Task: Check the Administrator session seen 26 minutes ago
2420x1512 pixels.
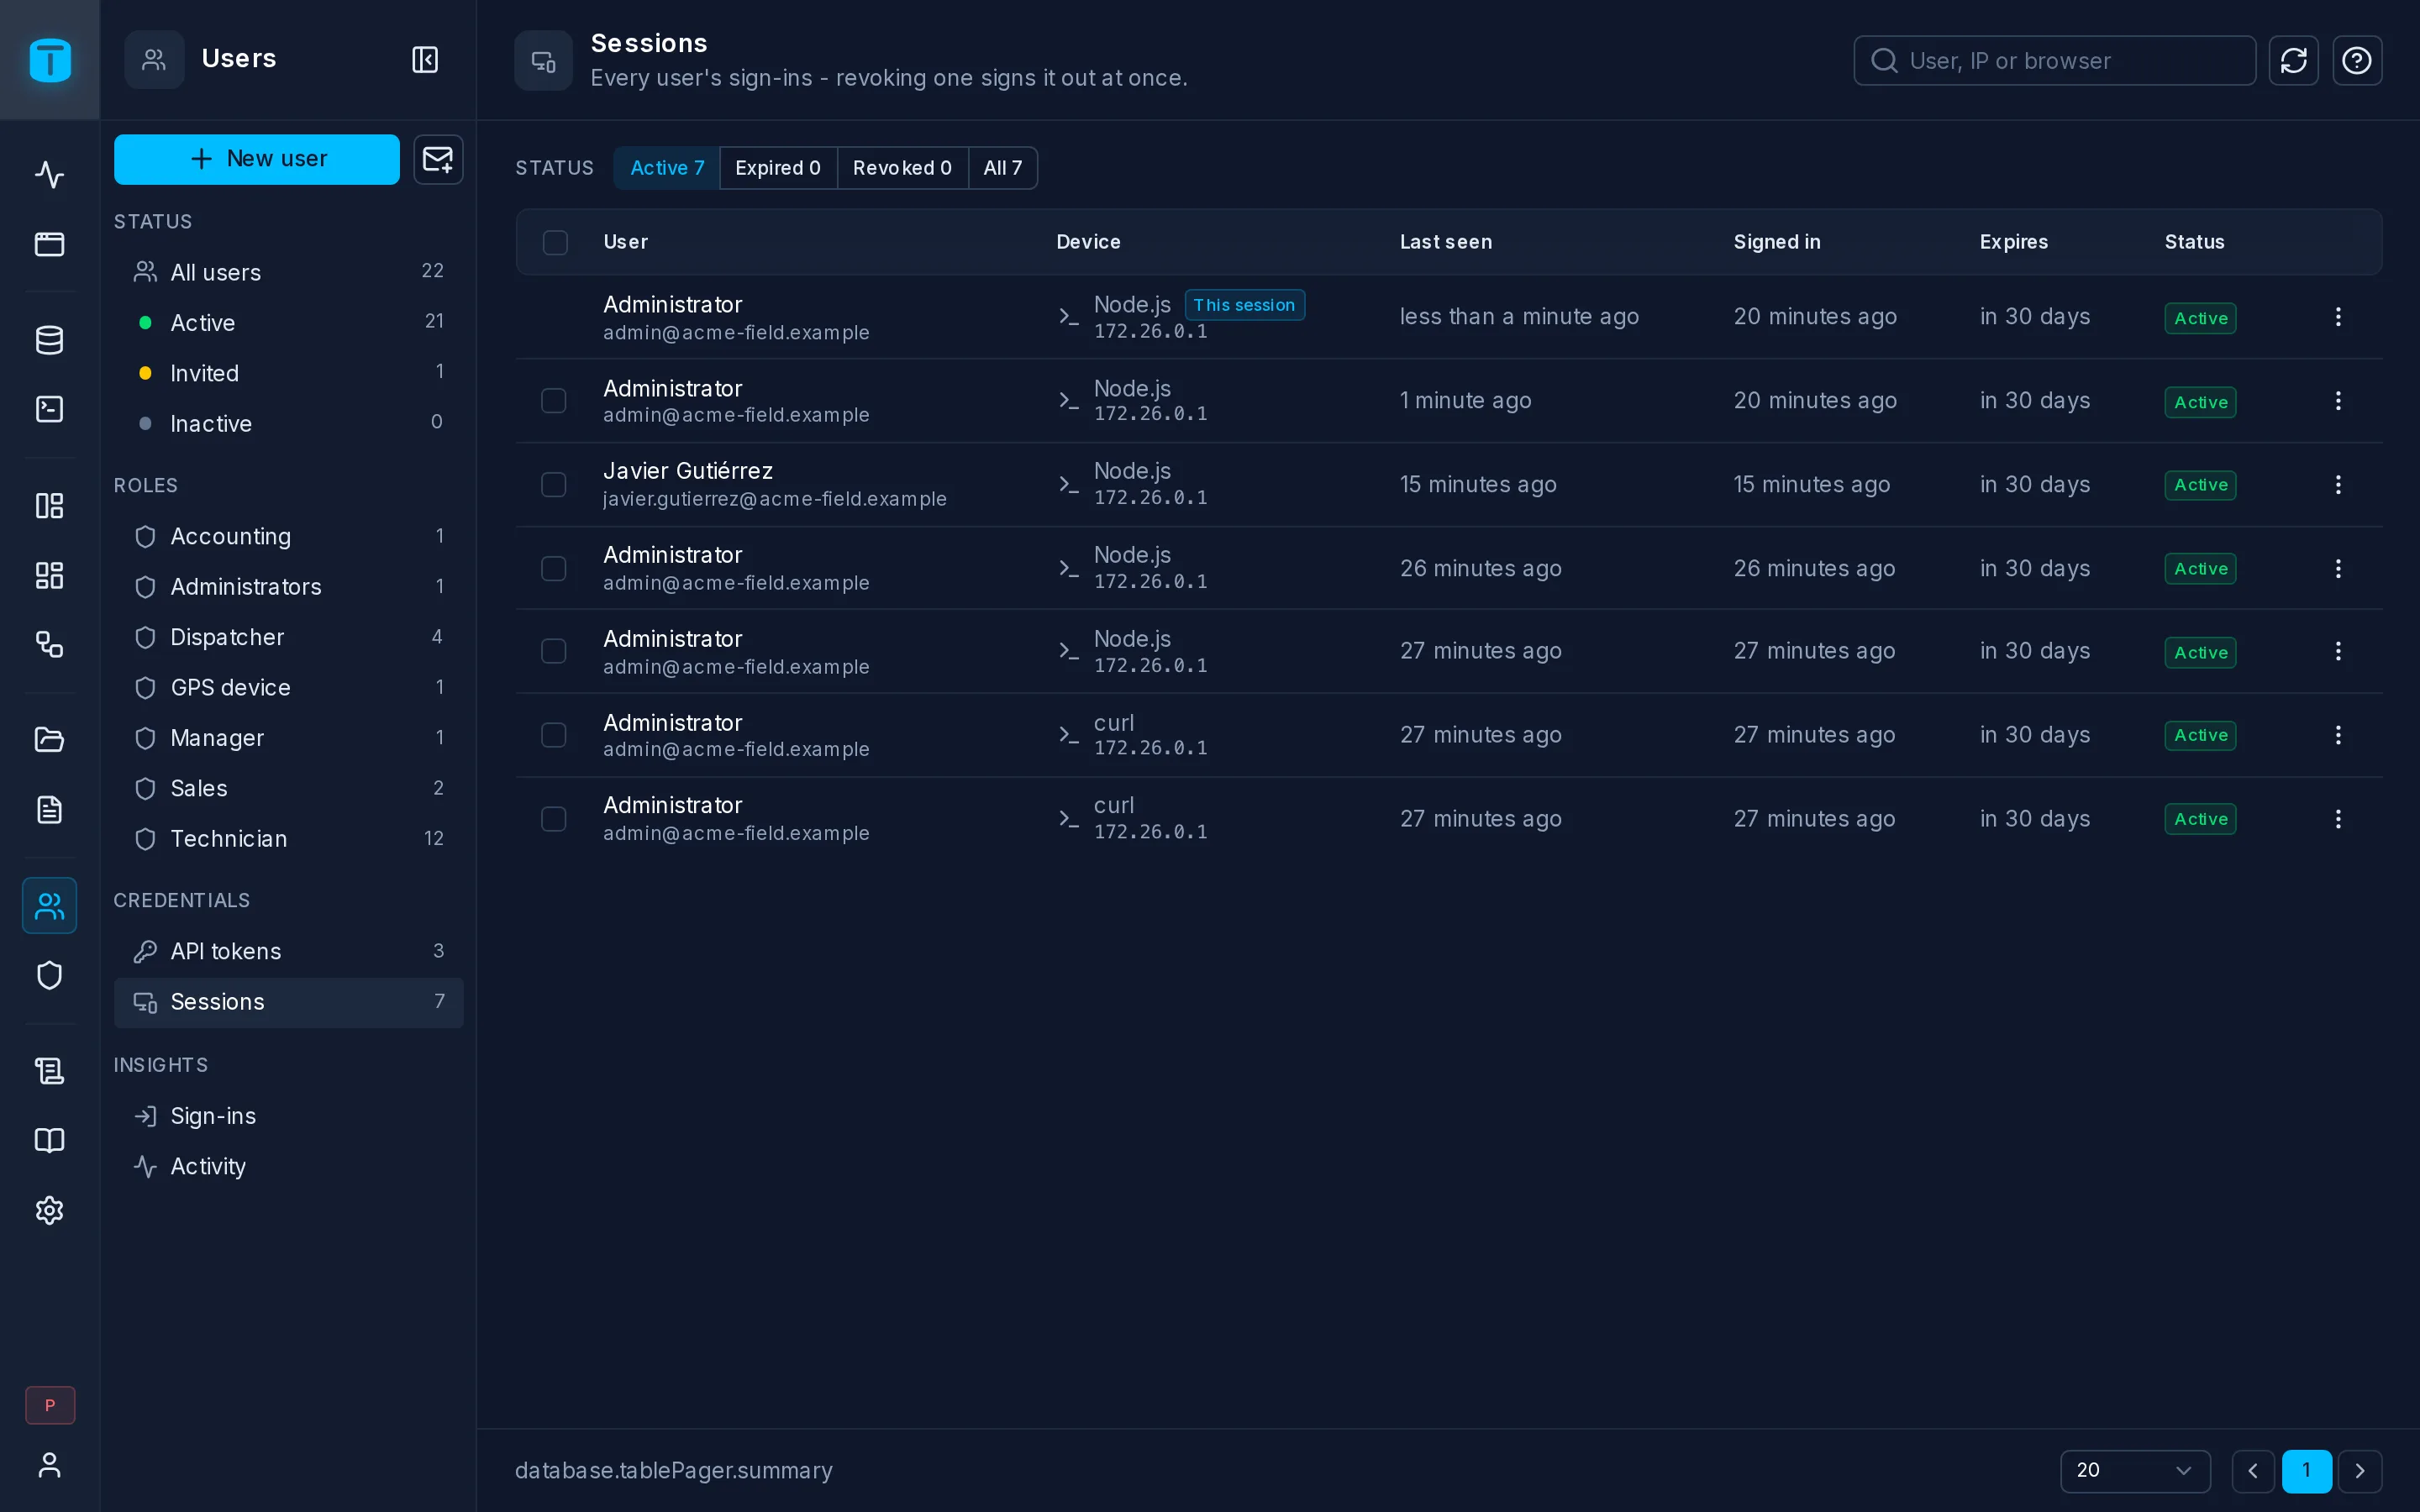Action: tap(553, 569)
